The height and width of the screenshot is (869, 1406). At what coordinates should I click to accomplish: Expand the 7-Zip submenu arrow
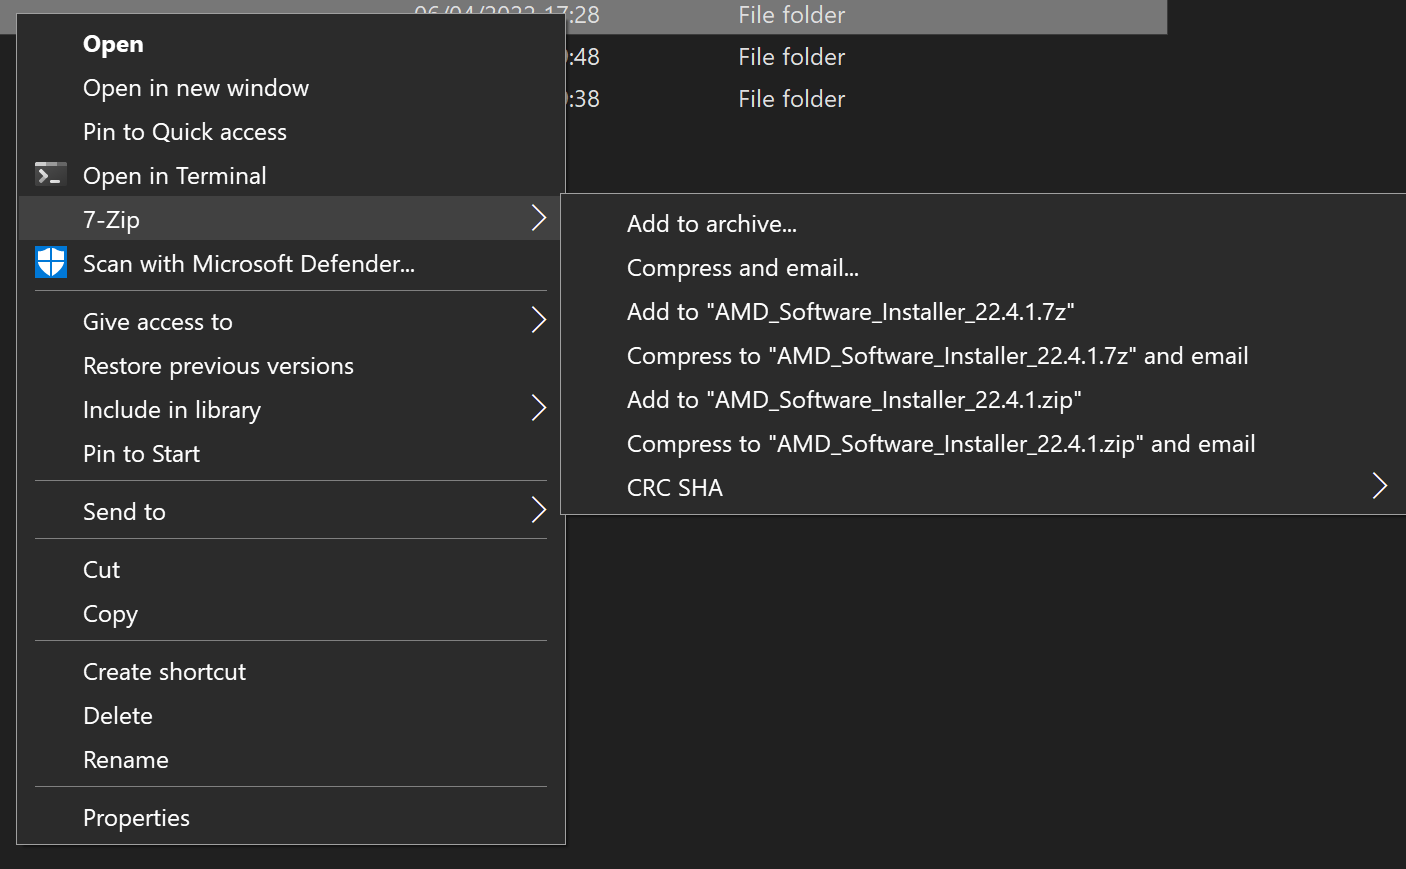(538, 218)
